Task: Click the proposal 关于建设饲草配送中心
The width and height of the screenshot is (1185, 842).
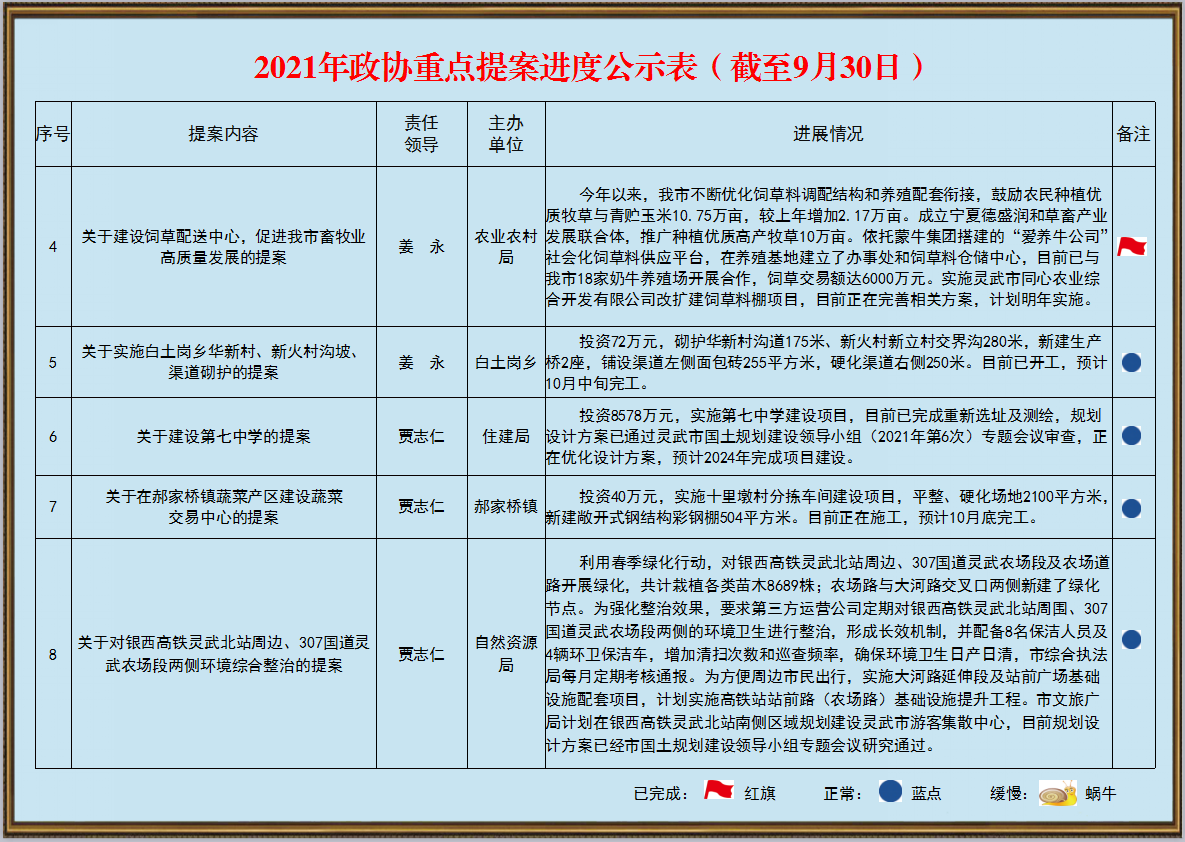Action: pyautogui.click(x=224, y=247)
